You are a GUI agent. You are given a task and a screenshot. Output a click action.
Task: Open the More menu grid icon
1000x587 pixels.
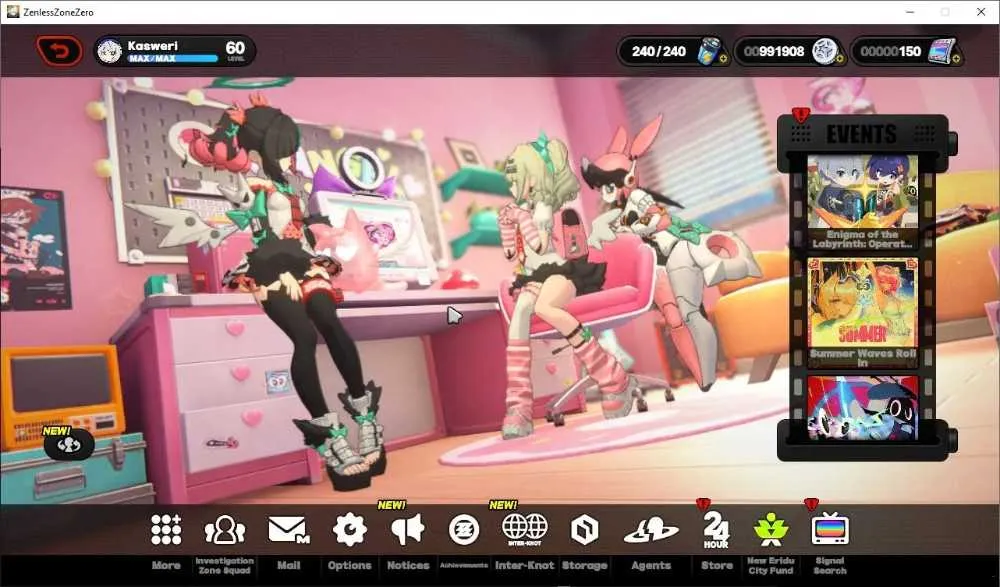pyautogui.click(x=166, y=530)
